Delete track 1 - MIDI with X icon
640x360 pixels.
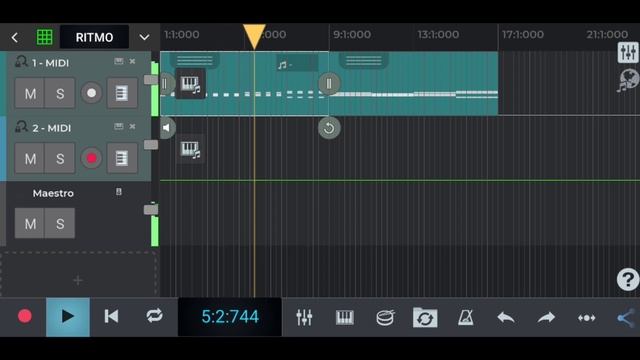point(132,61)
